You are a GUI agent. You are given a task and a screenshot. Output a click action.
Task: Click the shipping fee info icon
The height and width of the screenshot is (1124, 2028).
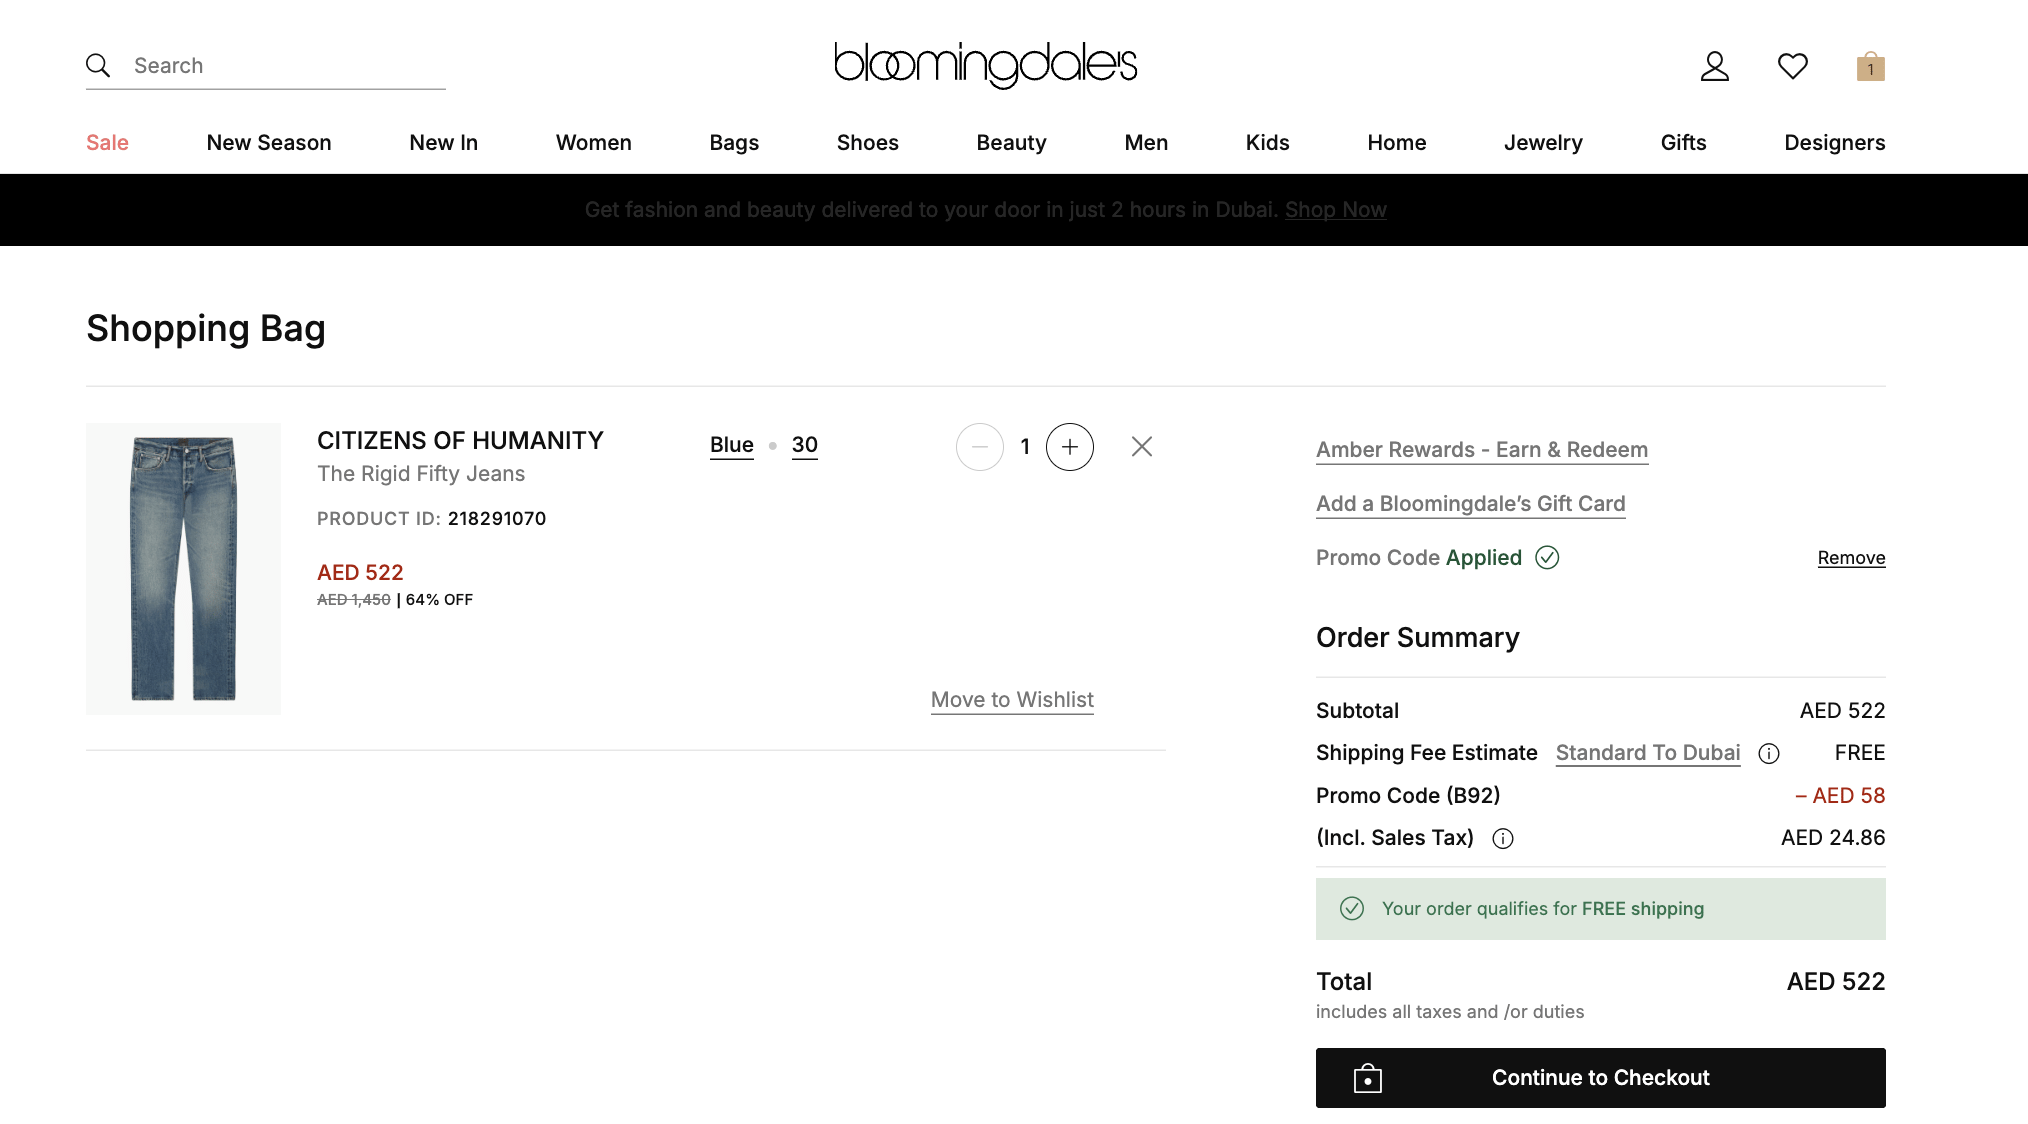click(1768, 753)
